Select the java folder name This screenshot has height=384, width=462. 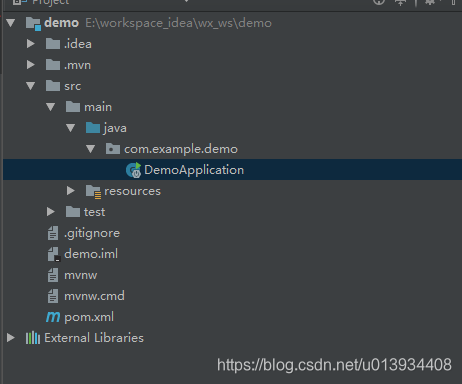point(115,128)
